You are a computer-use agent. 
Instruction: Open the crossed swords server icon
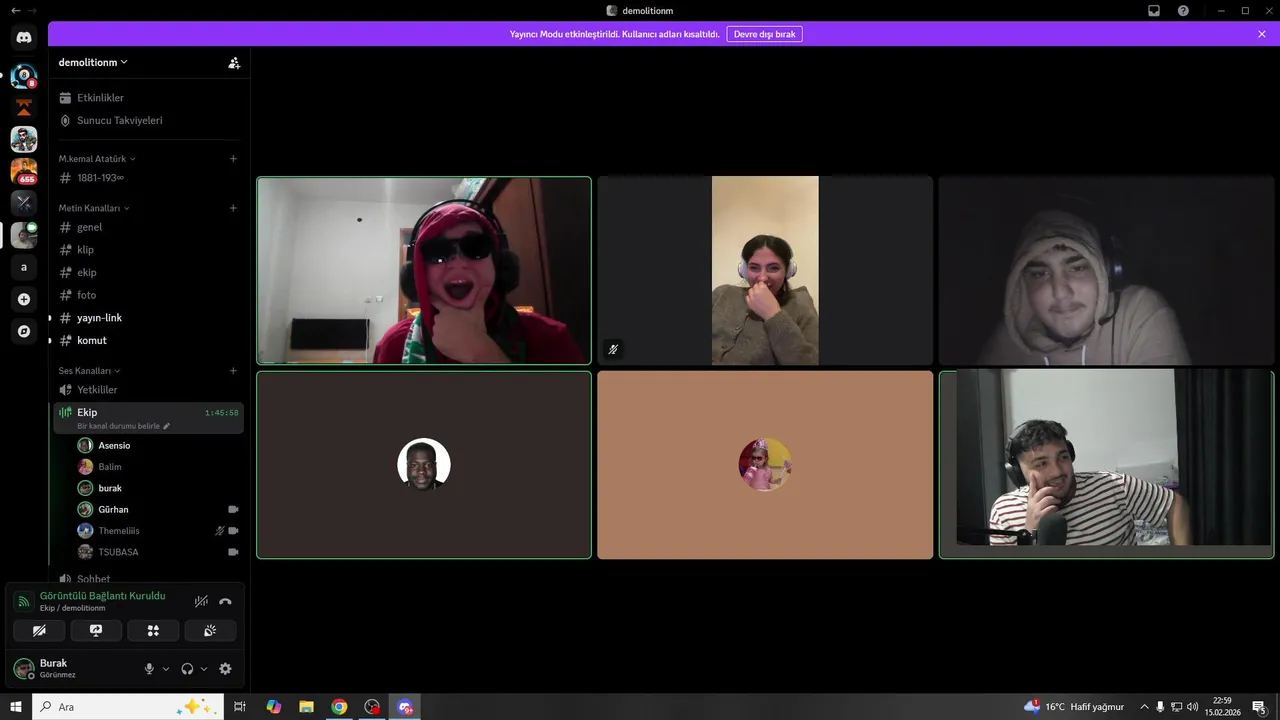coord(24,202)
